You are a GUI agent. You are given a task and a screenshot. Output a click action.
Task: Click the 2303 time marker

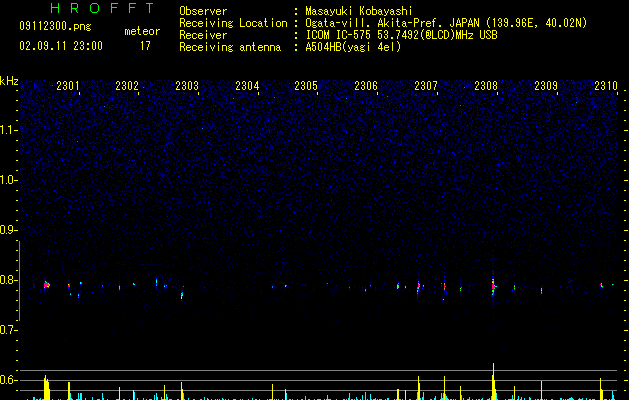point(187,85)
